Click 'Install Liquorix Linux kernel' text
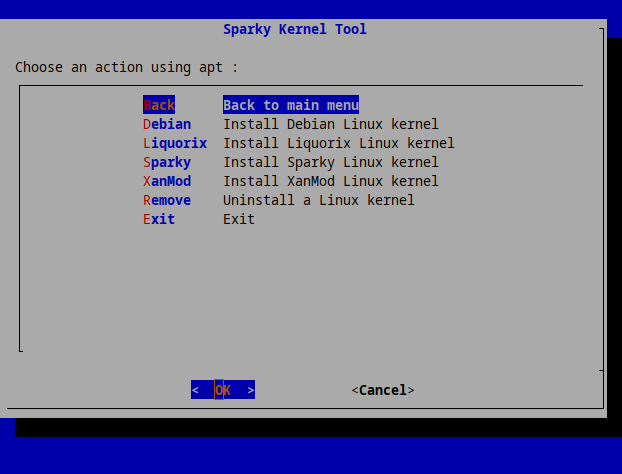This screenshot has width=622, height=474. pos(339,143)
